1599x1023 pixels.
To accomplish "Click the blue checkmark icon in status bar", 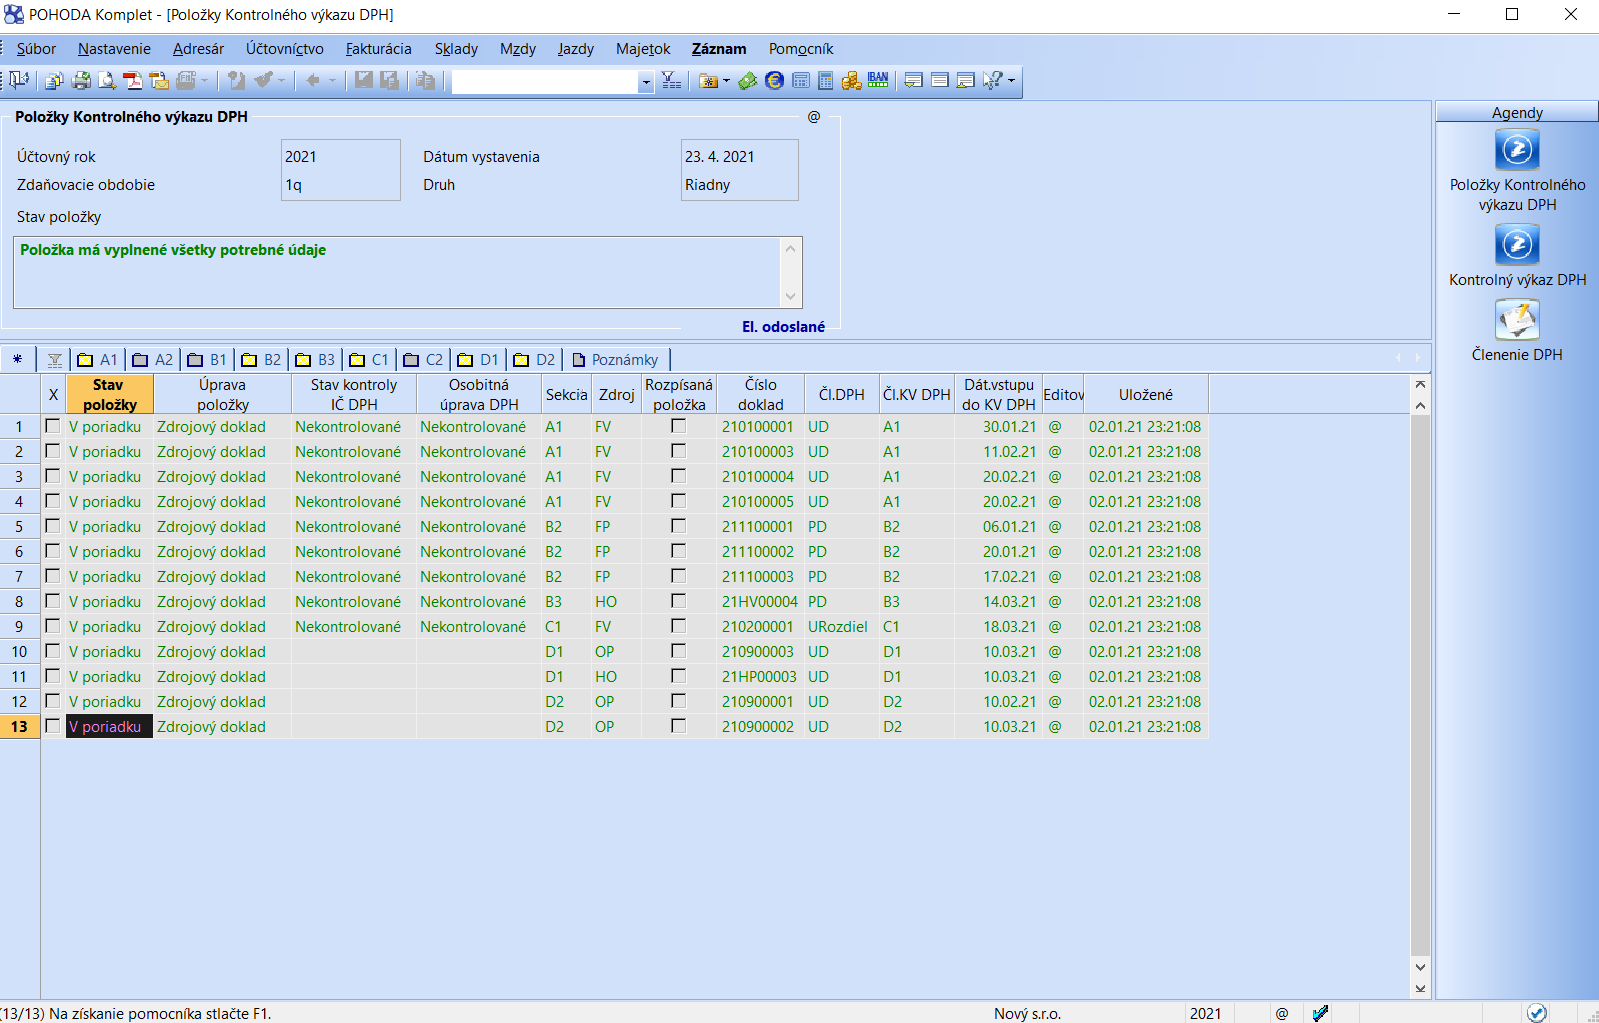I will 1320,1013.
